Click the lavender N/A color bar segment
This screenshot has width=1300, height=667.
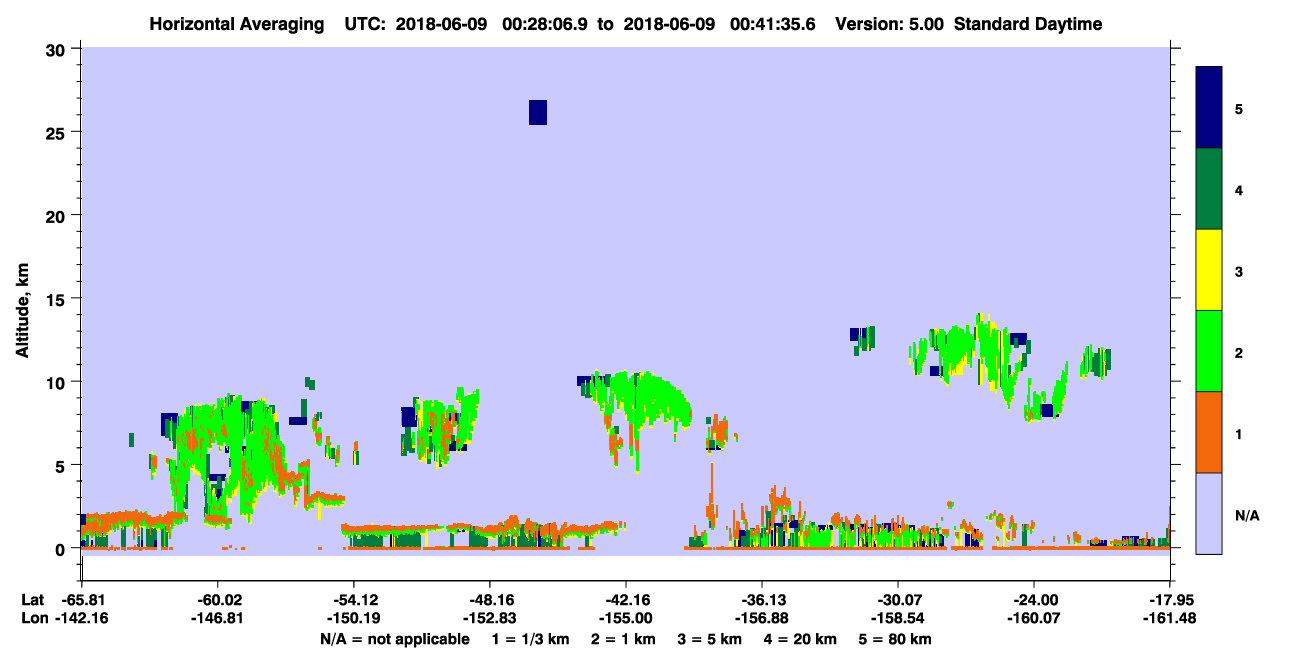point(1209,513)
